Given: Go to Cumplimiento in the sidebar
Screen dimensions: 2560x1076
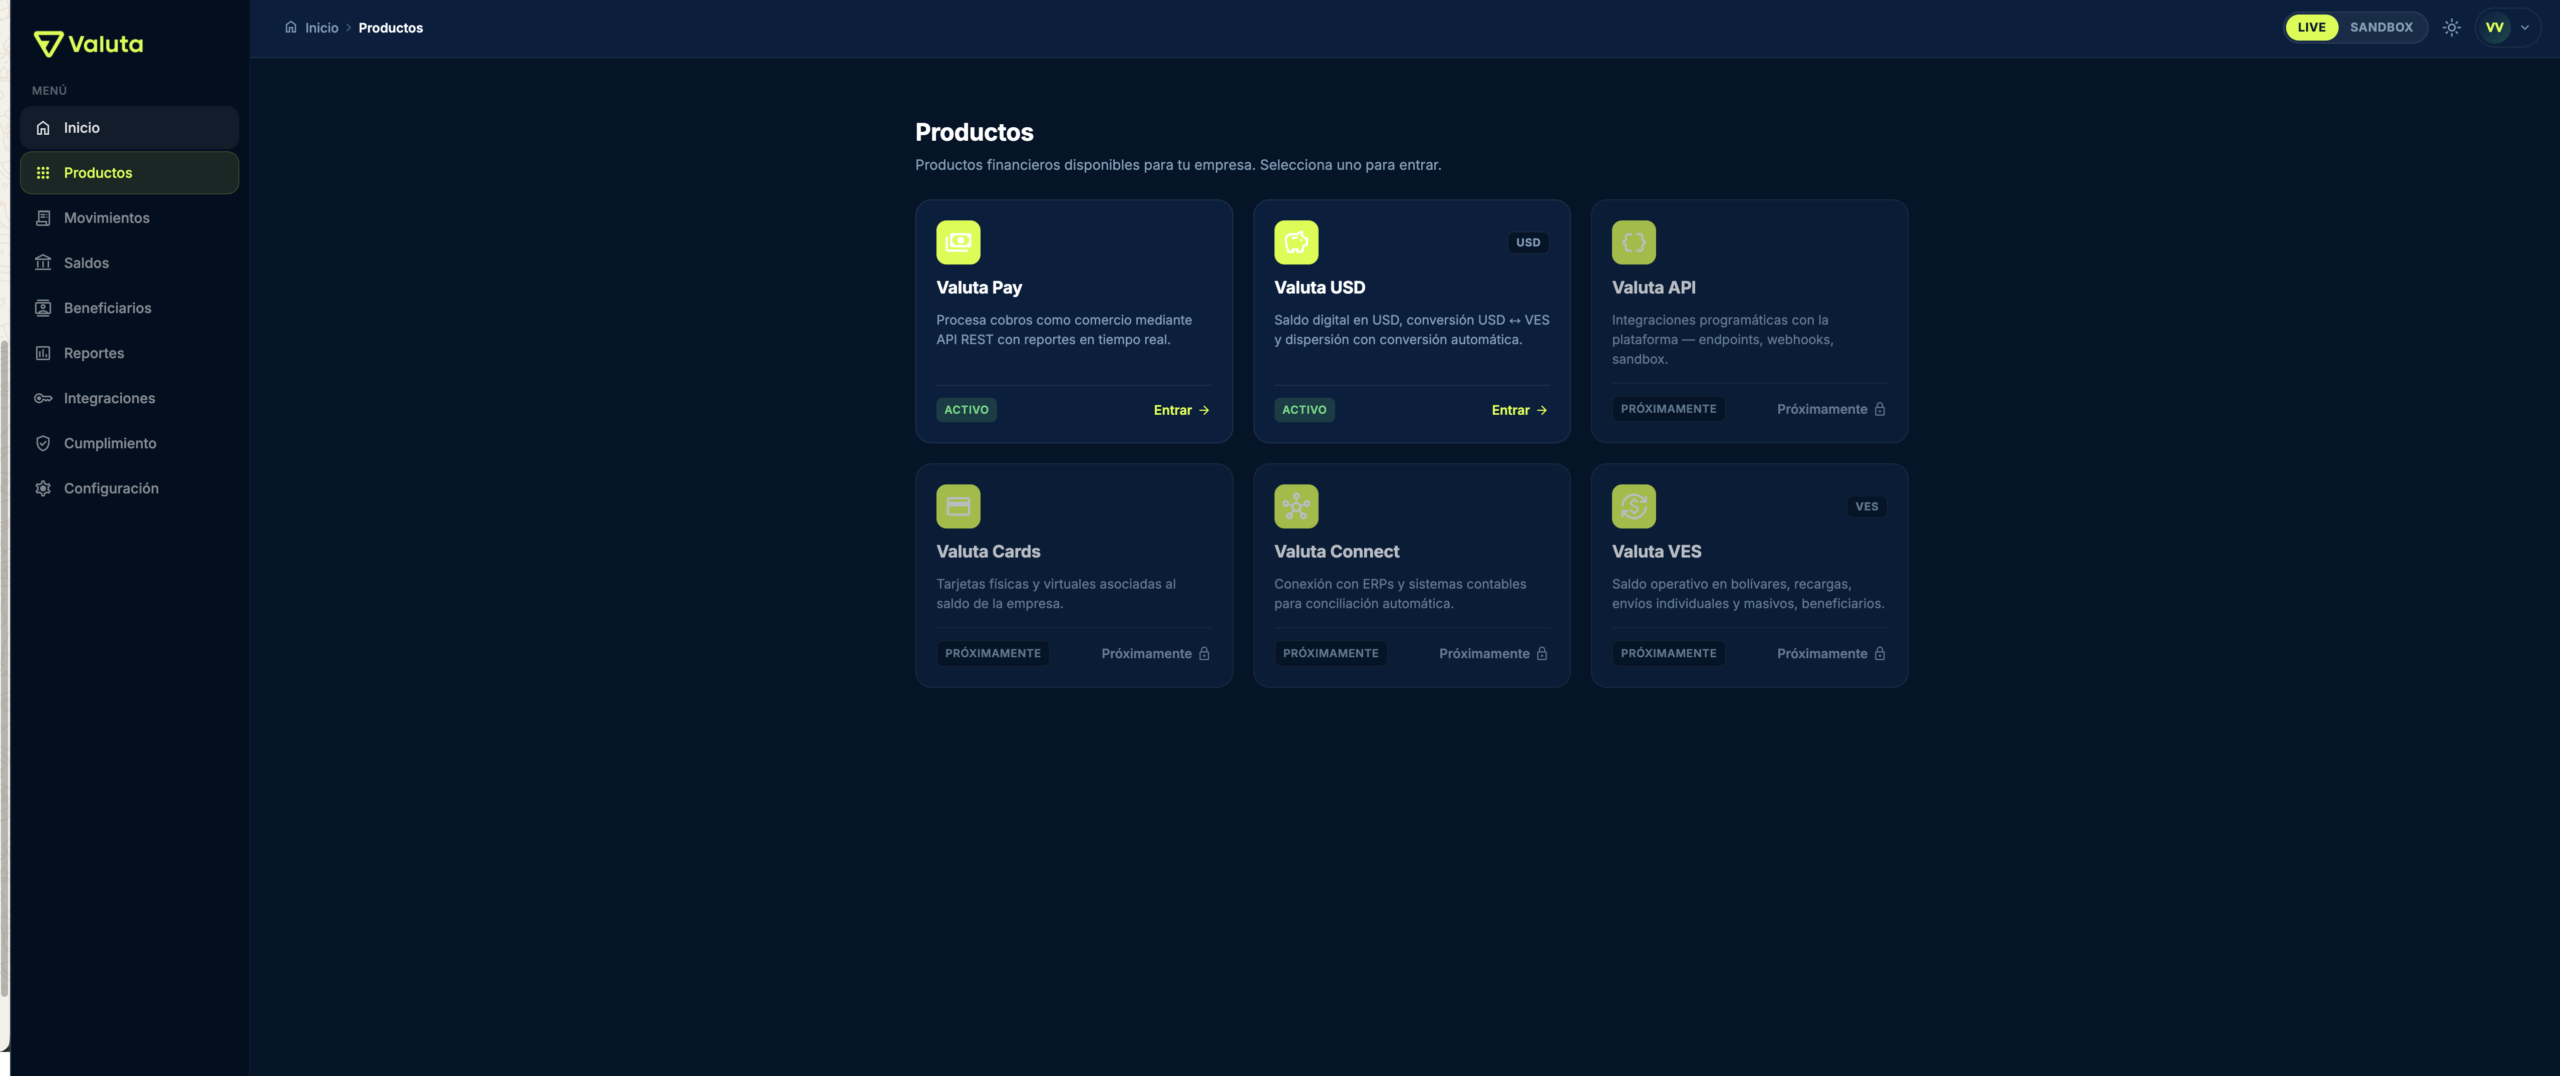Looking at the screenshot, I should (130, 443).
